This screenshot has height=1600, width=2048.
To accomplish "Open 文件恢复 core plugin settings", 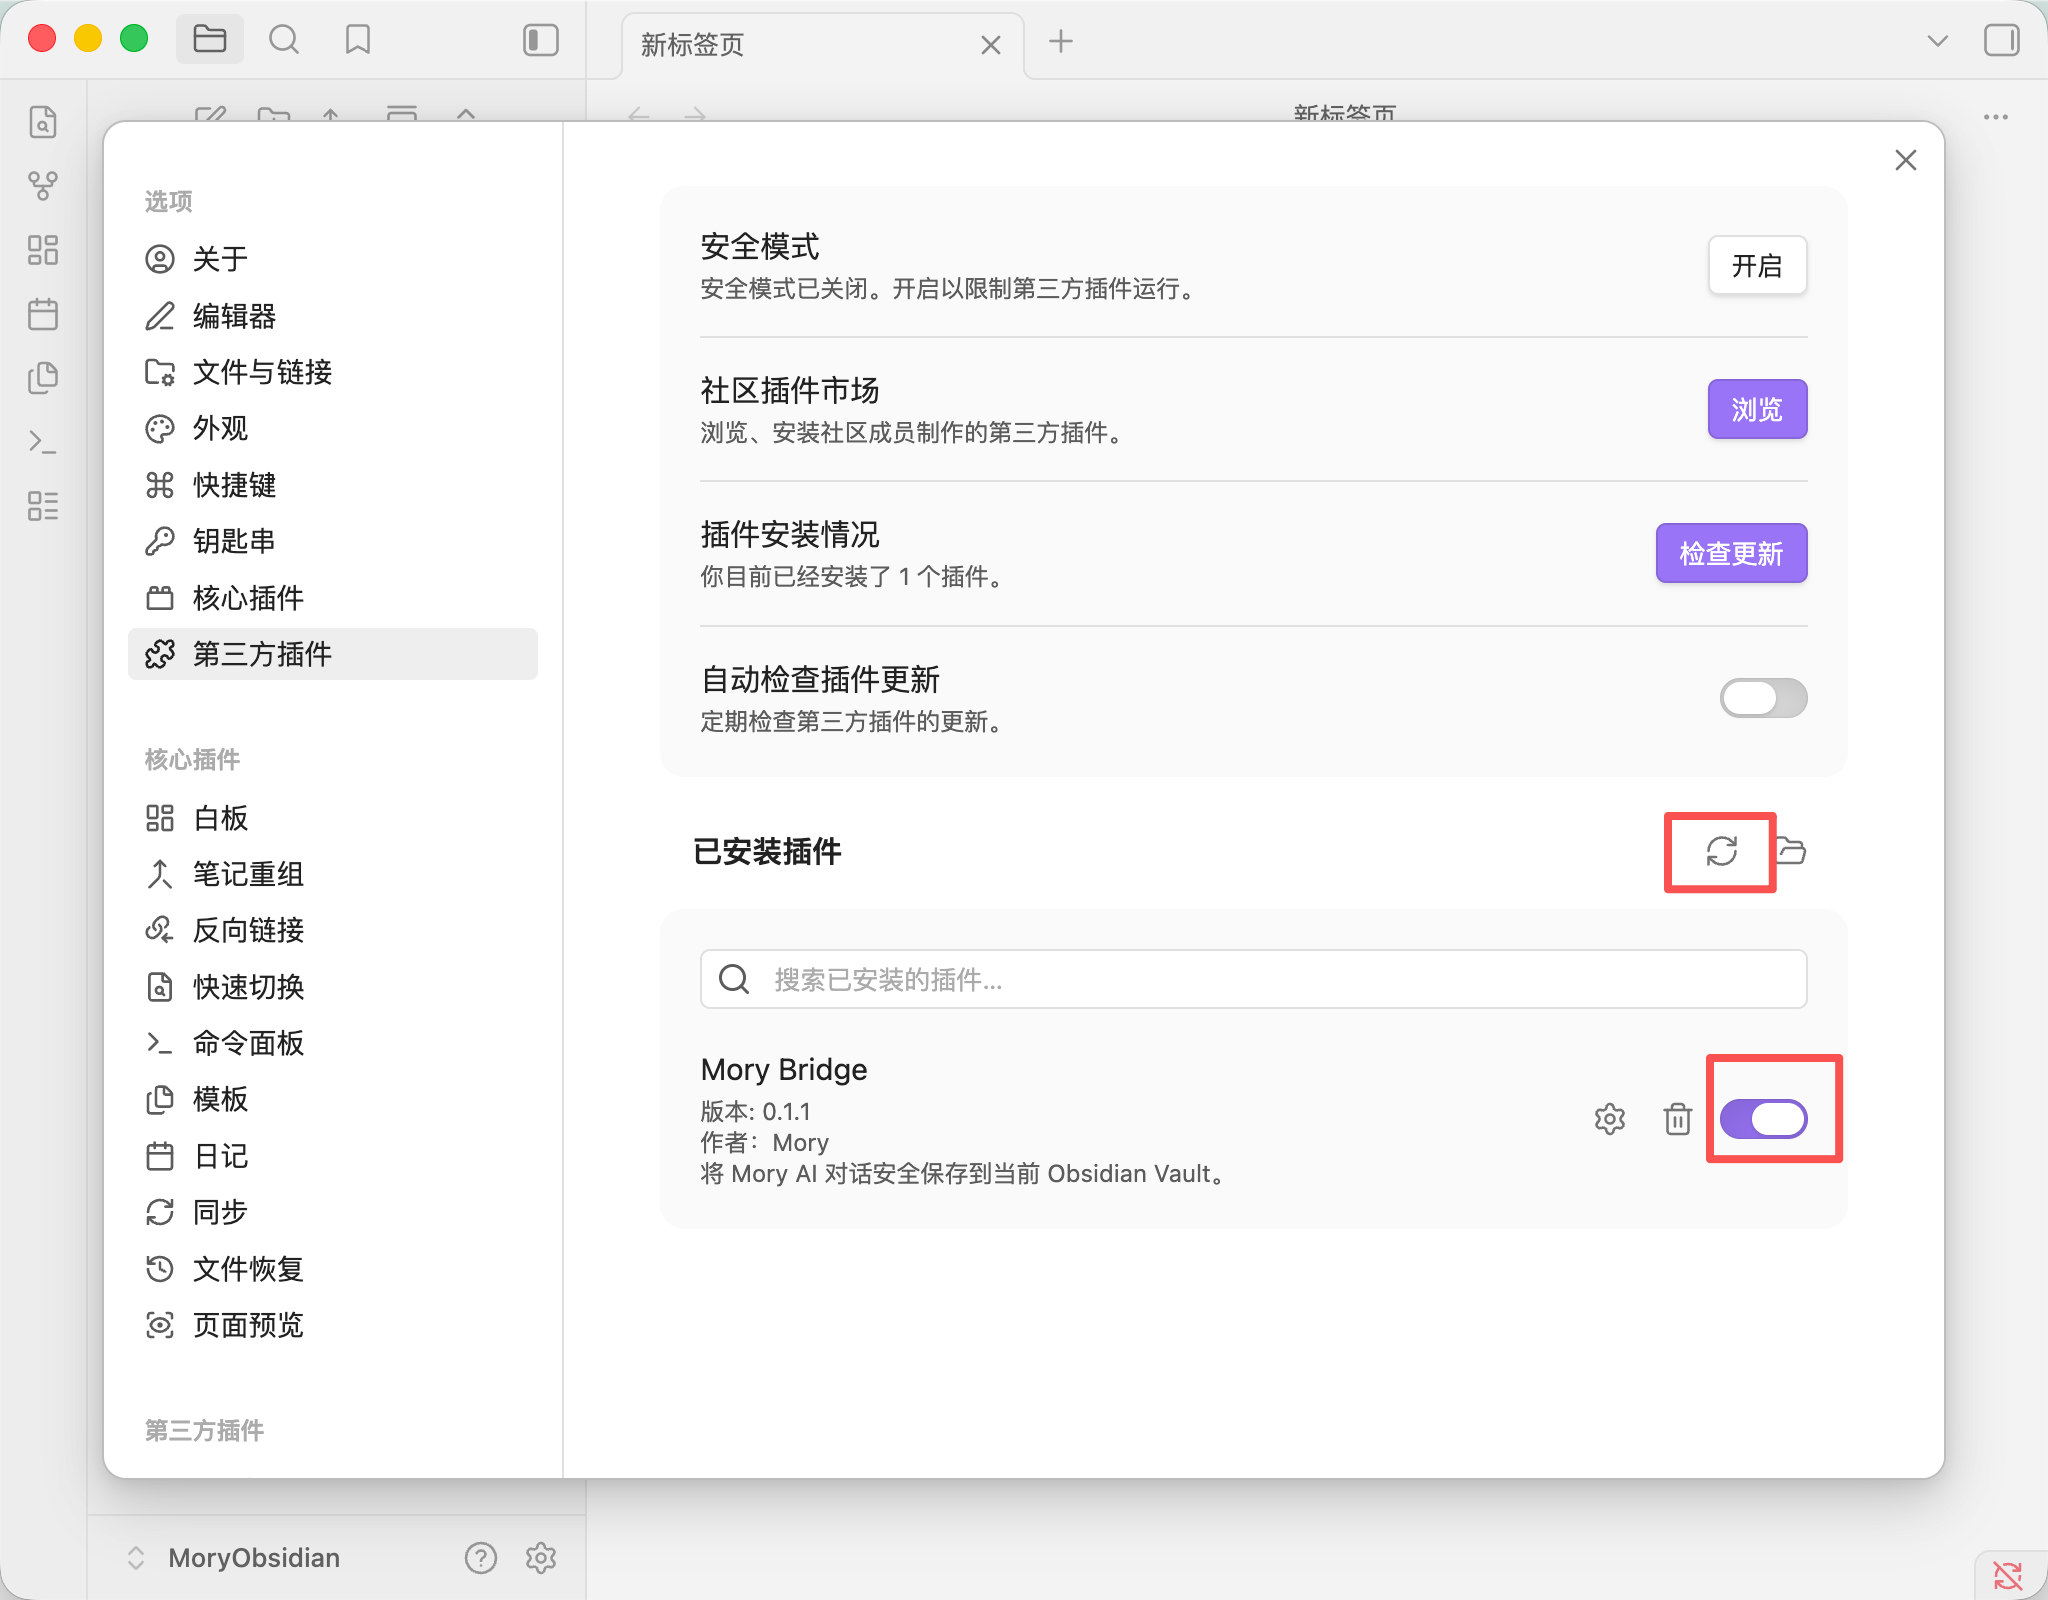I will [333, 1269].
